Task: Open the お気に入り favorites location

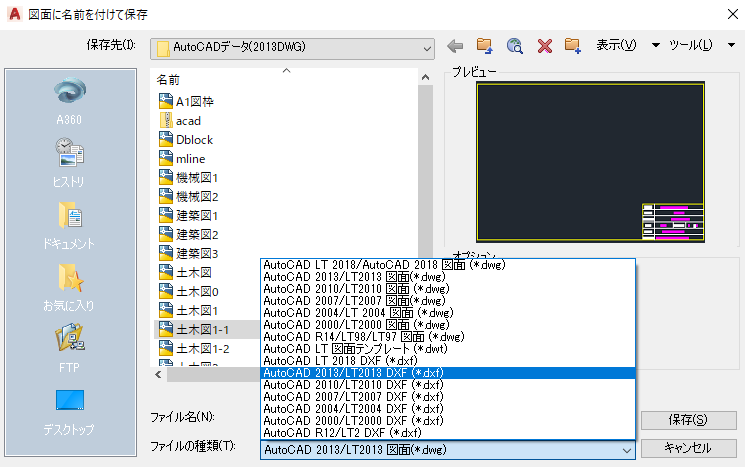Action: (x=69, y=287)
